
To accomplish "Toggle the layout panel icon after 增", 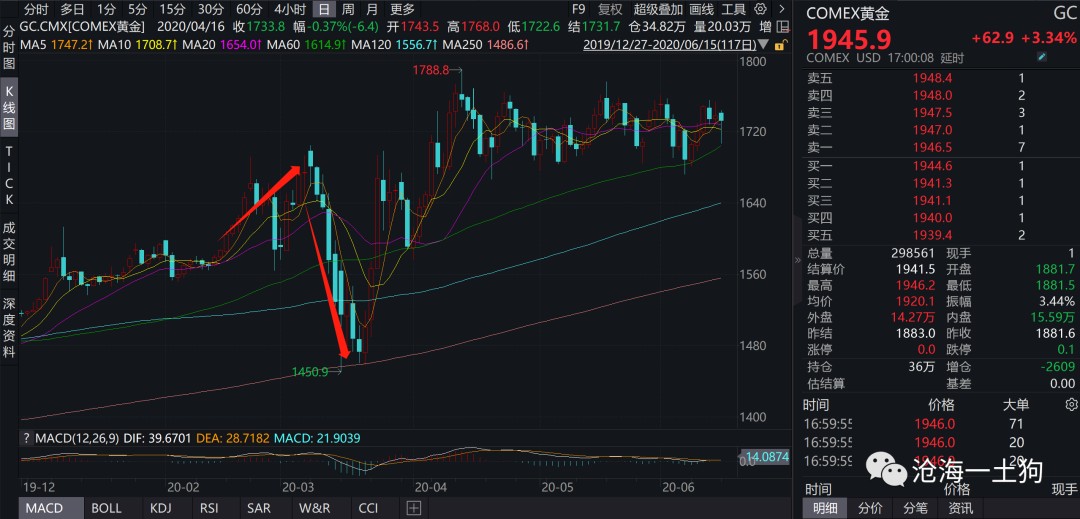I will pos(784,27).
